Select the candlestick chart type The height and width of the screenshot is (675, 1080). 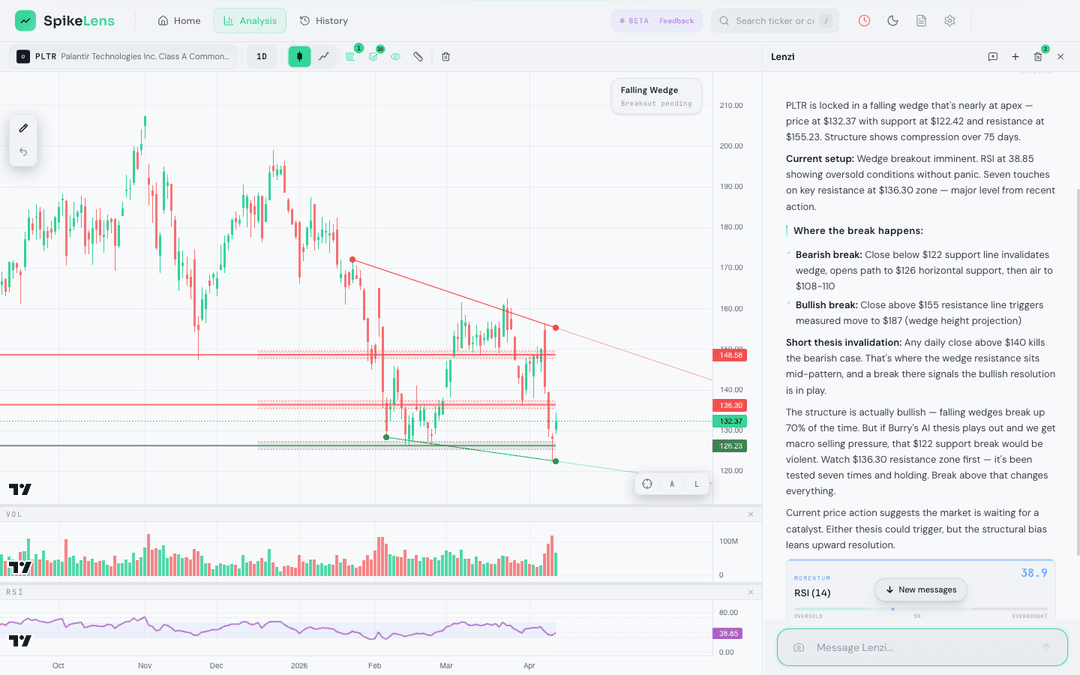pos(299,57)
